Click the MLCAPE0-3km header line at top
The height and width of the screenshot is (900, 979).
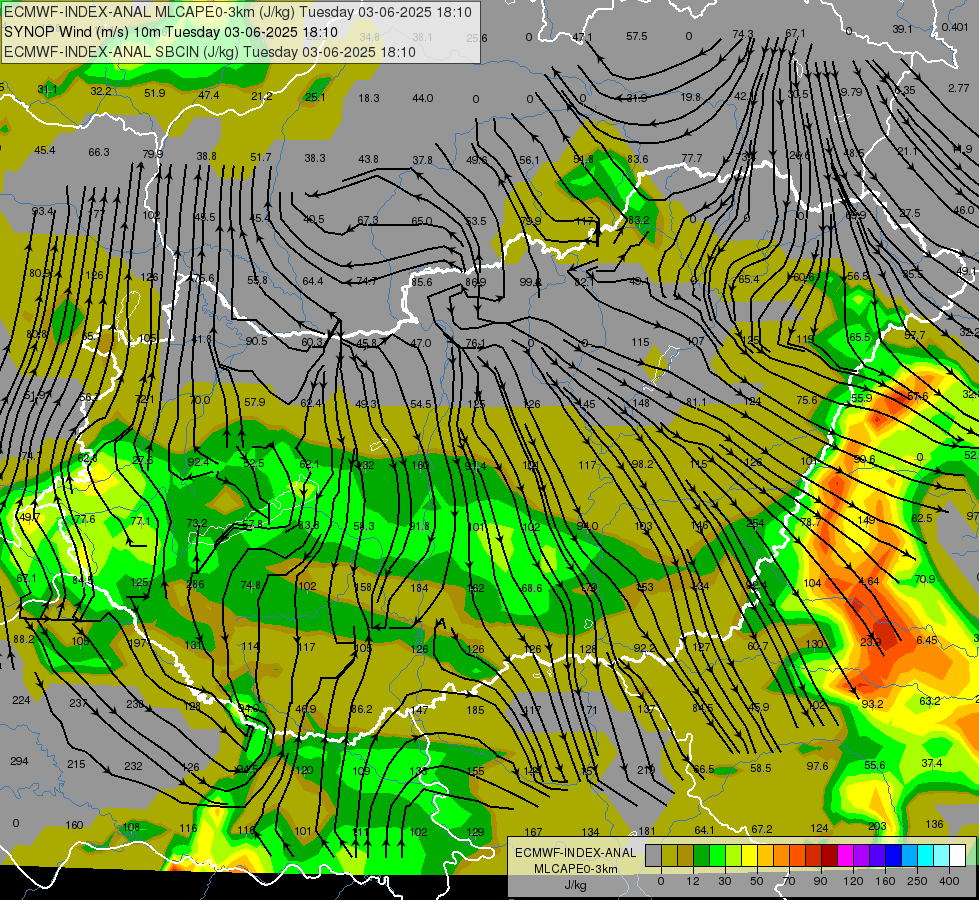tap(238, 12)
